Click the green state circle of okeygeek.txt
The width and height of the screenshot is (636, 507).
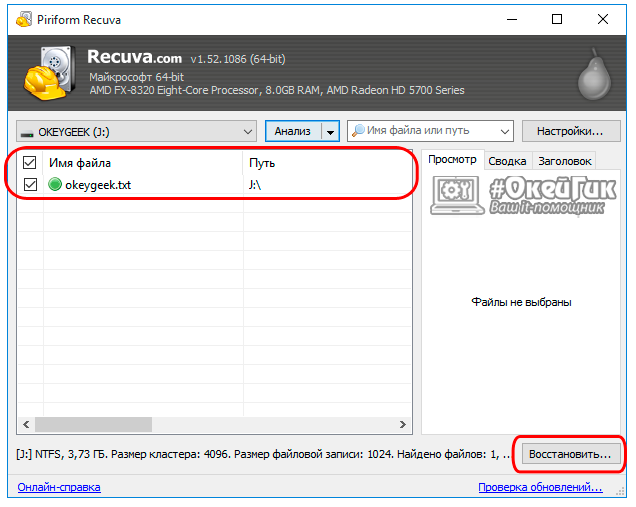click(55, 185)
